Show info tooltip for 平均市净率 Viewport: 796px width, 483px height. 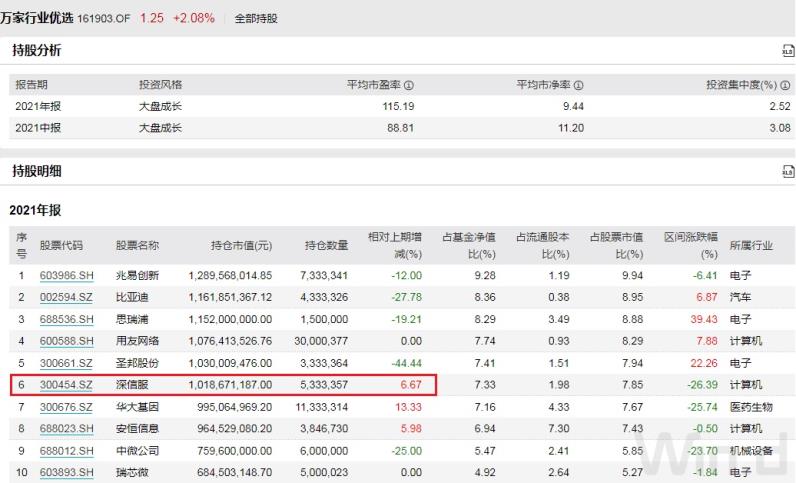(x=578, y=85)
